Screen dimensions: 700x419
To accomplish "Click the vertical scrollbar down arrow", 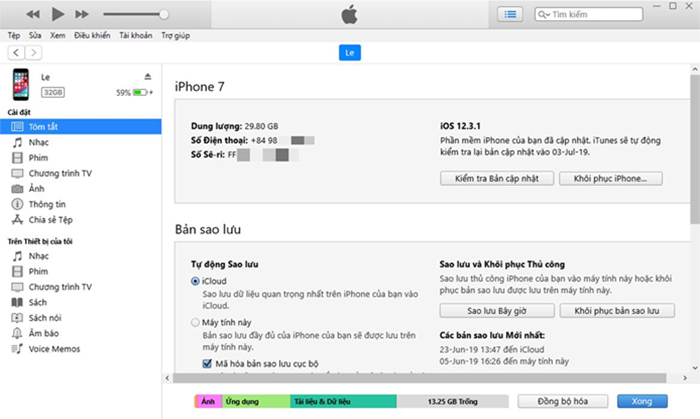I will 695,368.
